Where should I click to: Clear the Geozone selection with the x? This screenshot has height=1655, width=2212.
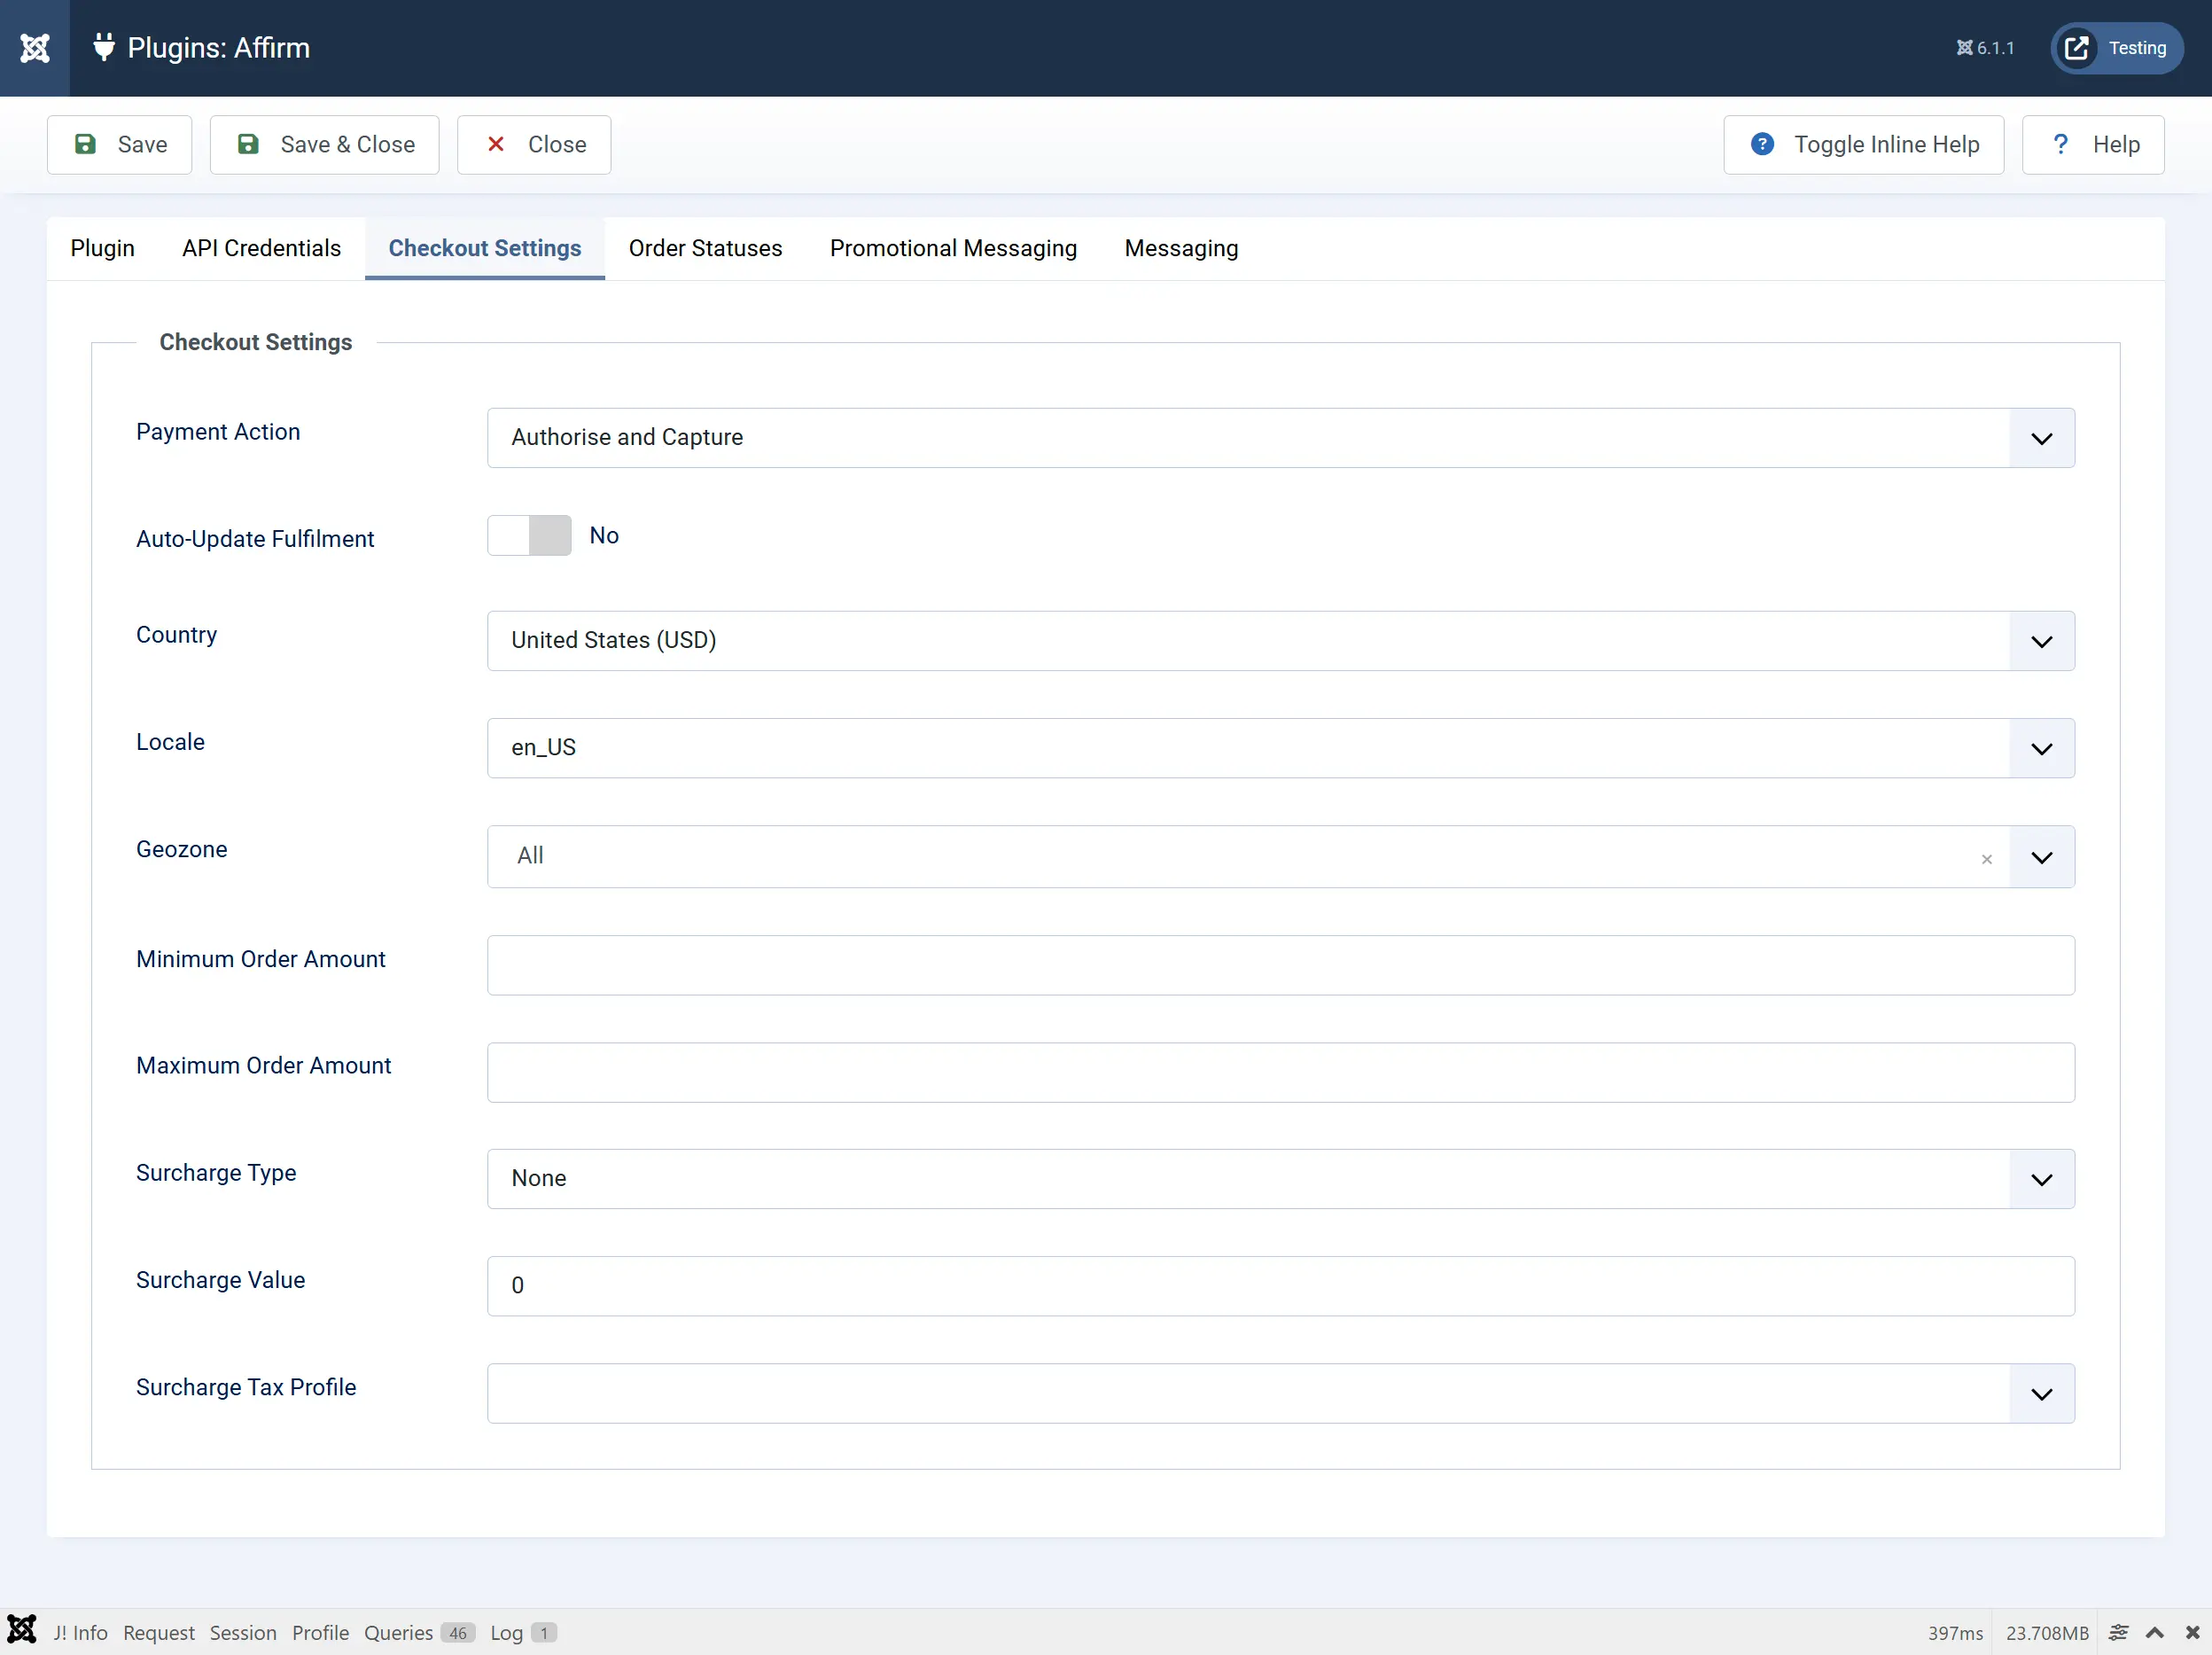[x=1986, y=859]
